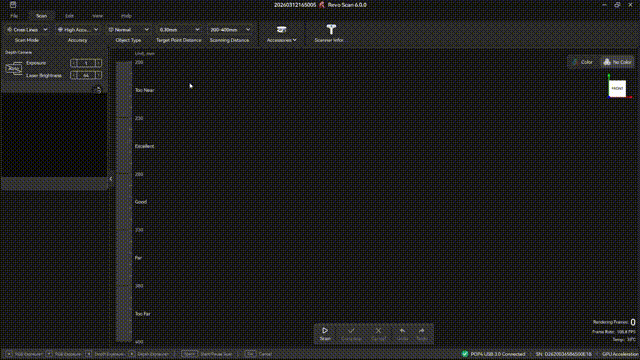Click the Cancel X icon in scan controls
Viewport: 640px width, 360px height.
click(378, 331)
